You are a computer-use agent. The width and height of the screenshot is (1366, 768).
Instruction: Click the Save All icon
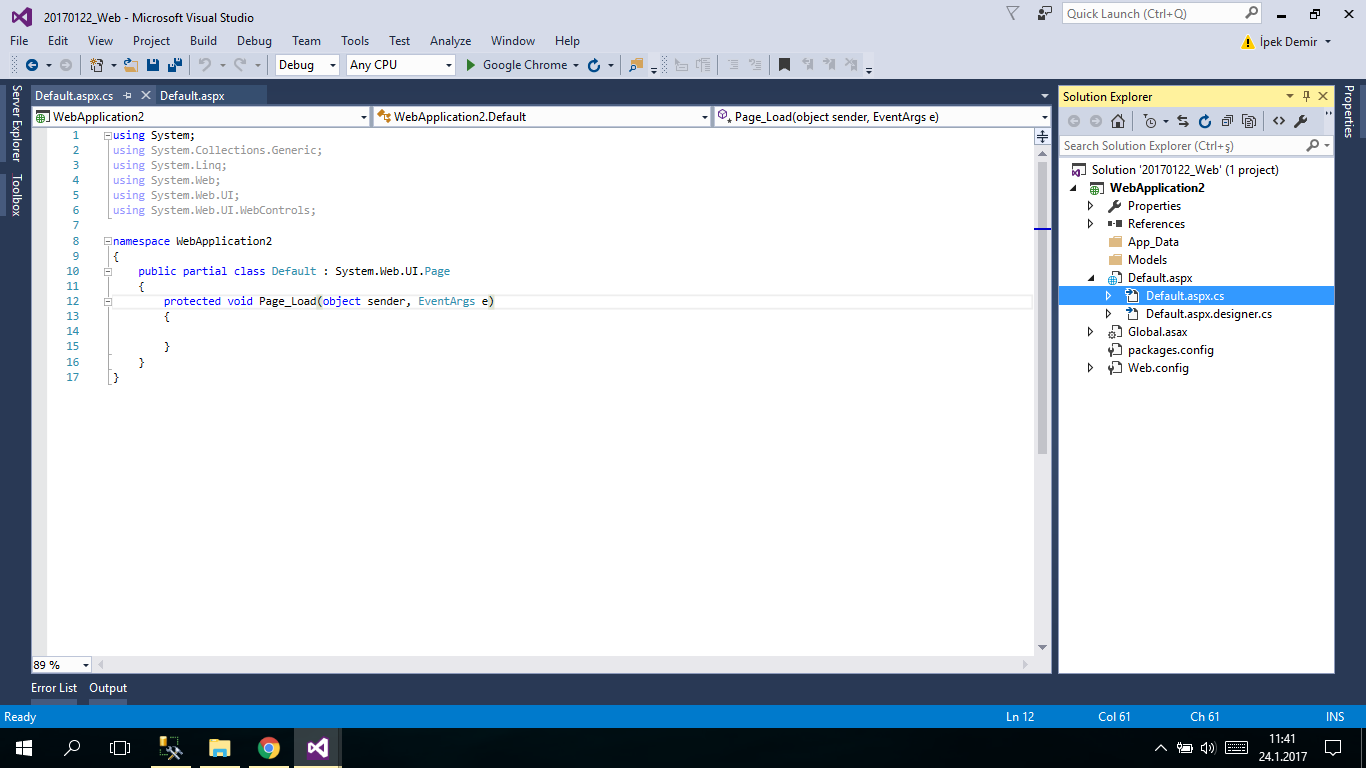[x=176, y=64]
